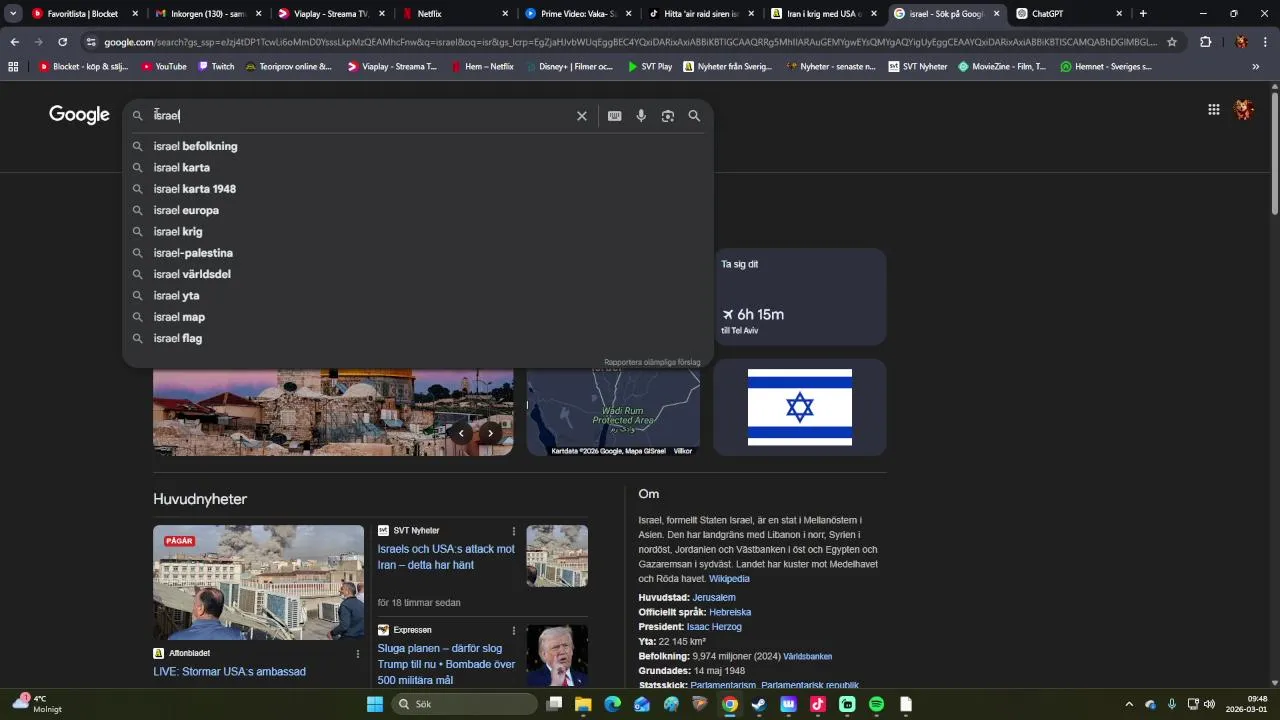Submit search with the magnifier button
This screenshot has width=1280, height=720.
(x=694, y=116)
